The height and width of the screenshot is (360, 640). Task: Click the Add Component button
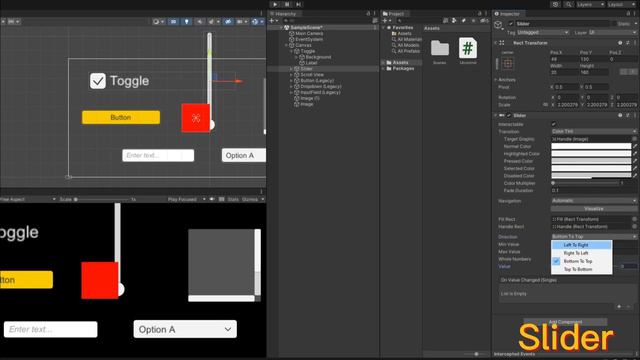click(565, 322)
